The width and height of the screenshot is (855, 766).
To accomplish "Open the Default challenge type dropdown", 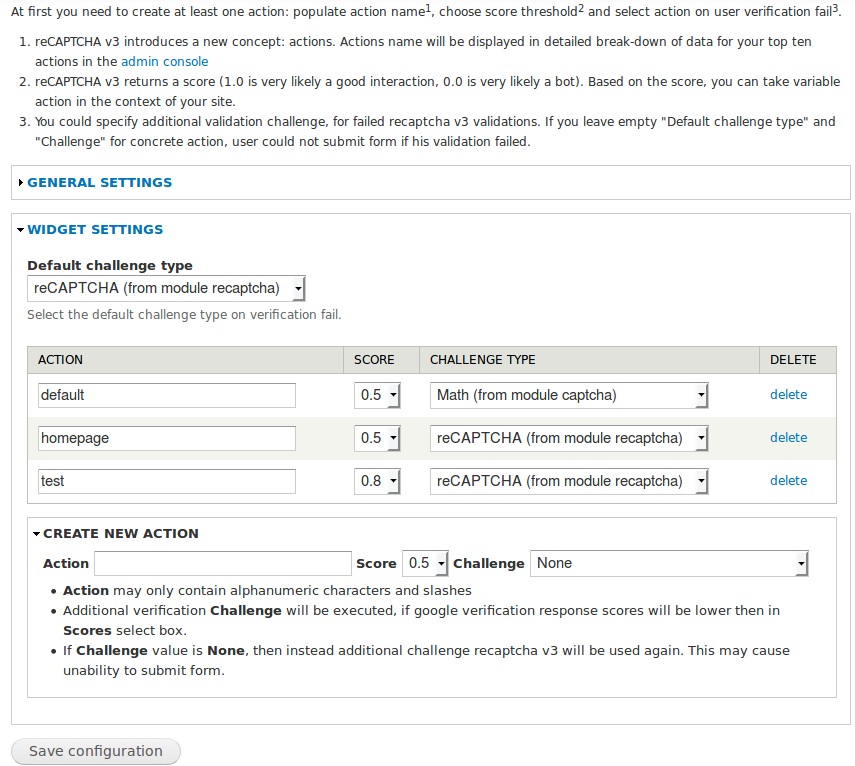I will (x=166, y=288).
